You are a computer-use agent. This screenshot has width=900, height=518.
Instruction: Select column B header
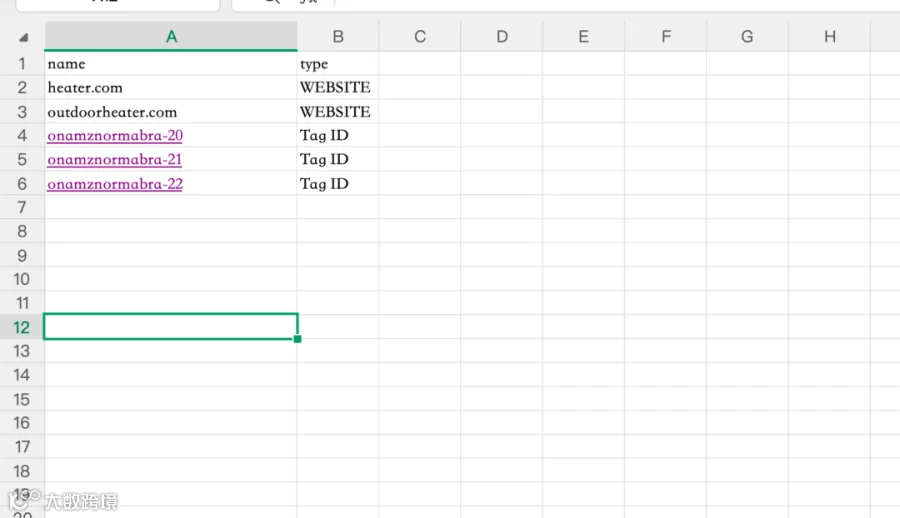click(338, 37)
